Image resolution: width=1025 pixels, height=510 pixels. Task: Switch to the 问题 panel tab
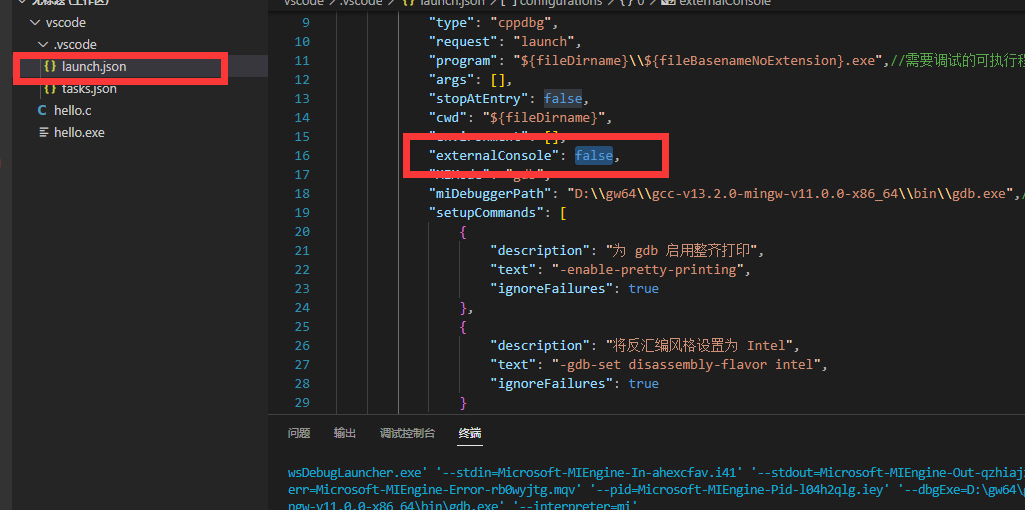[299, 433]
